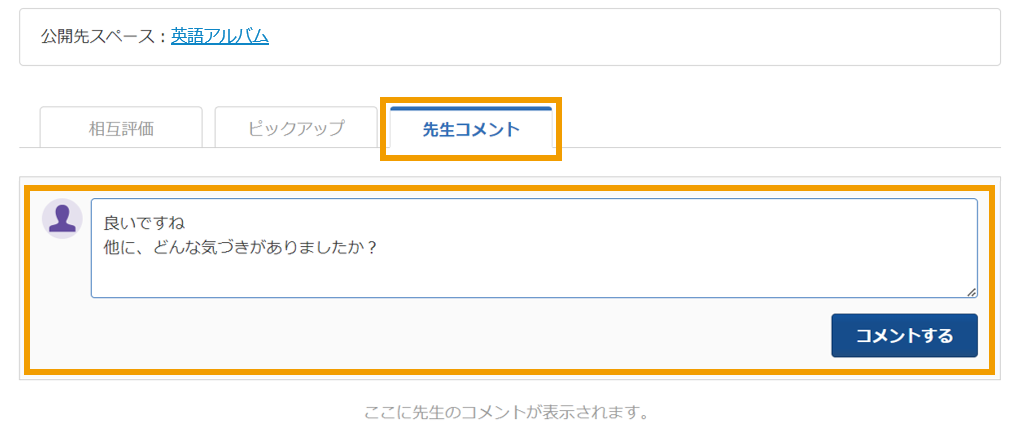Click the gray area below the user avatar
This screenshot has height=430, width=1012.
[x=62, y=303]
